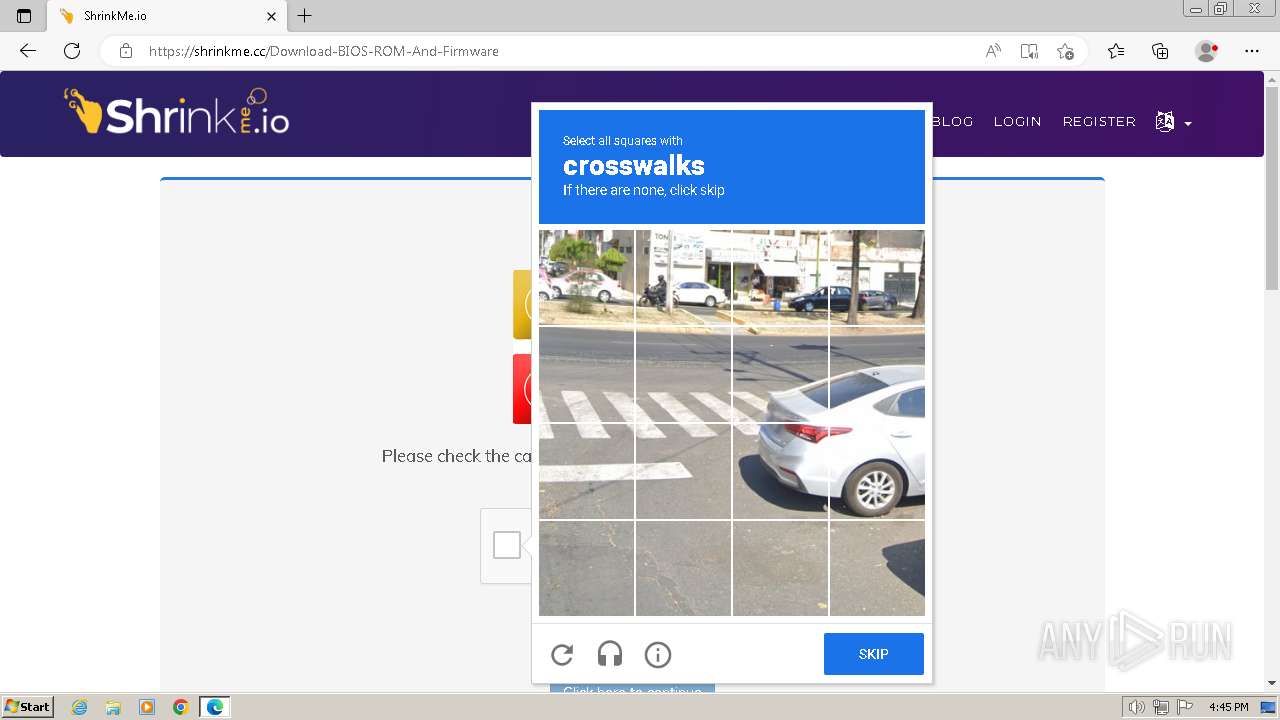Open File Explorer from the taskbar
The image size is (1280, 720).
[x=113, y=707]
